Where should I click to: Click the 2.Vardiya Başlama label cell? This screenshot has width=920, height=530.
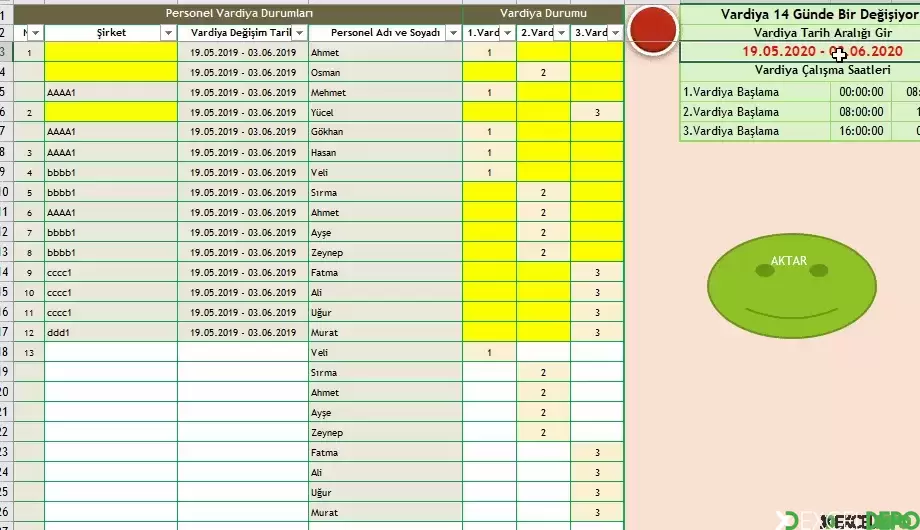point(756,112)
